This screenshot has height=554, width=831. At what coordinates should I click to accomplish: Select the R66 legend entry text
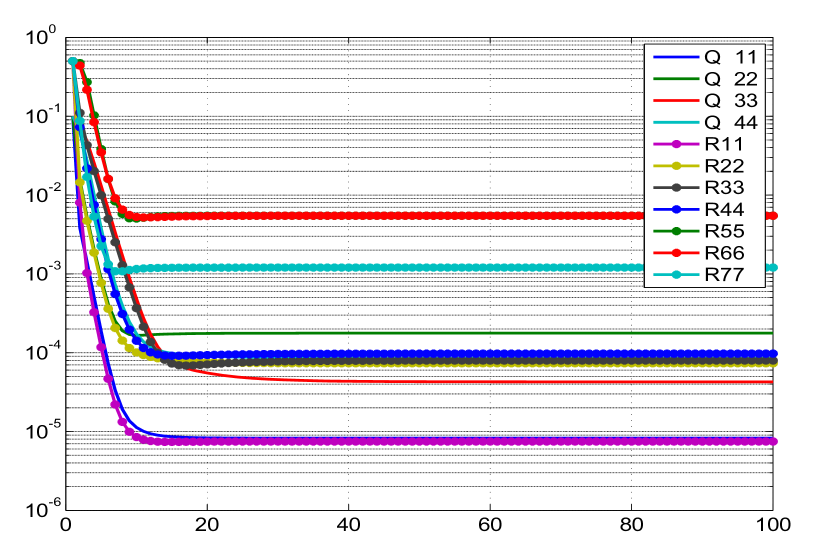click(724, 253)
